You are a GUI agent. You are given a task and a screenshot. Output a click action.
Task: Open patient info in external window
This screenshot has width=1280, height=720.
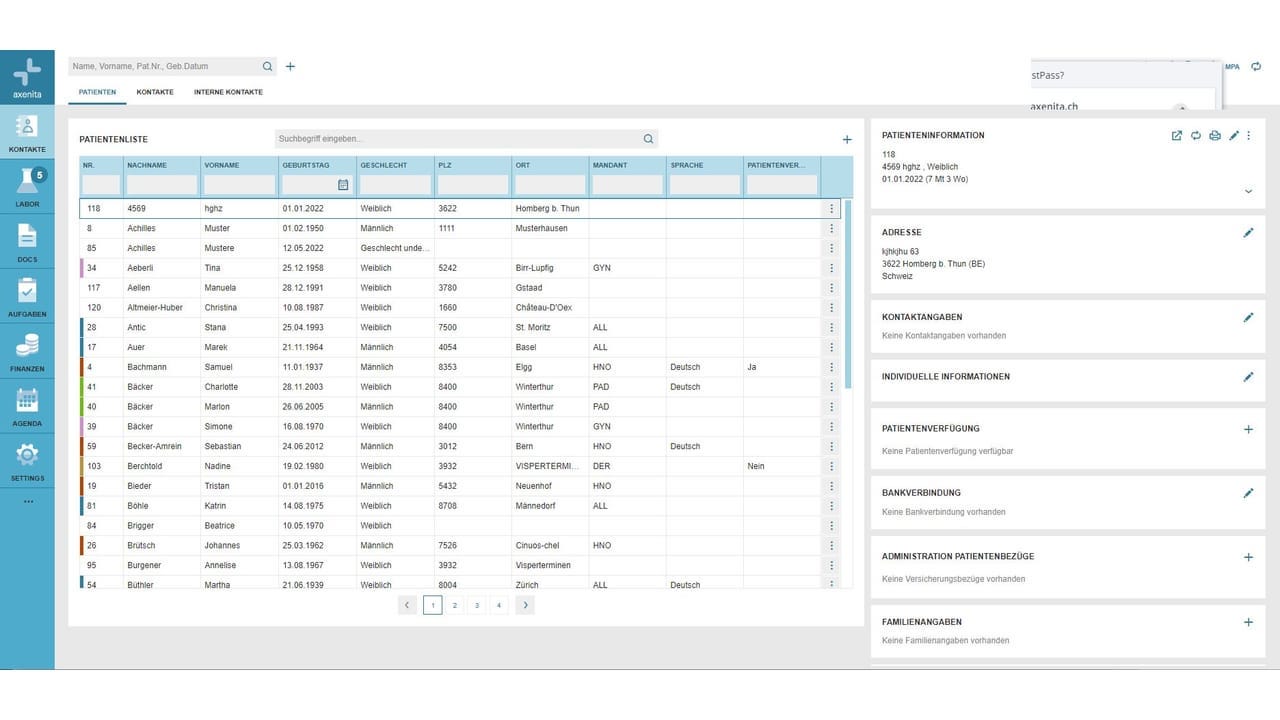point(1177,136)
